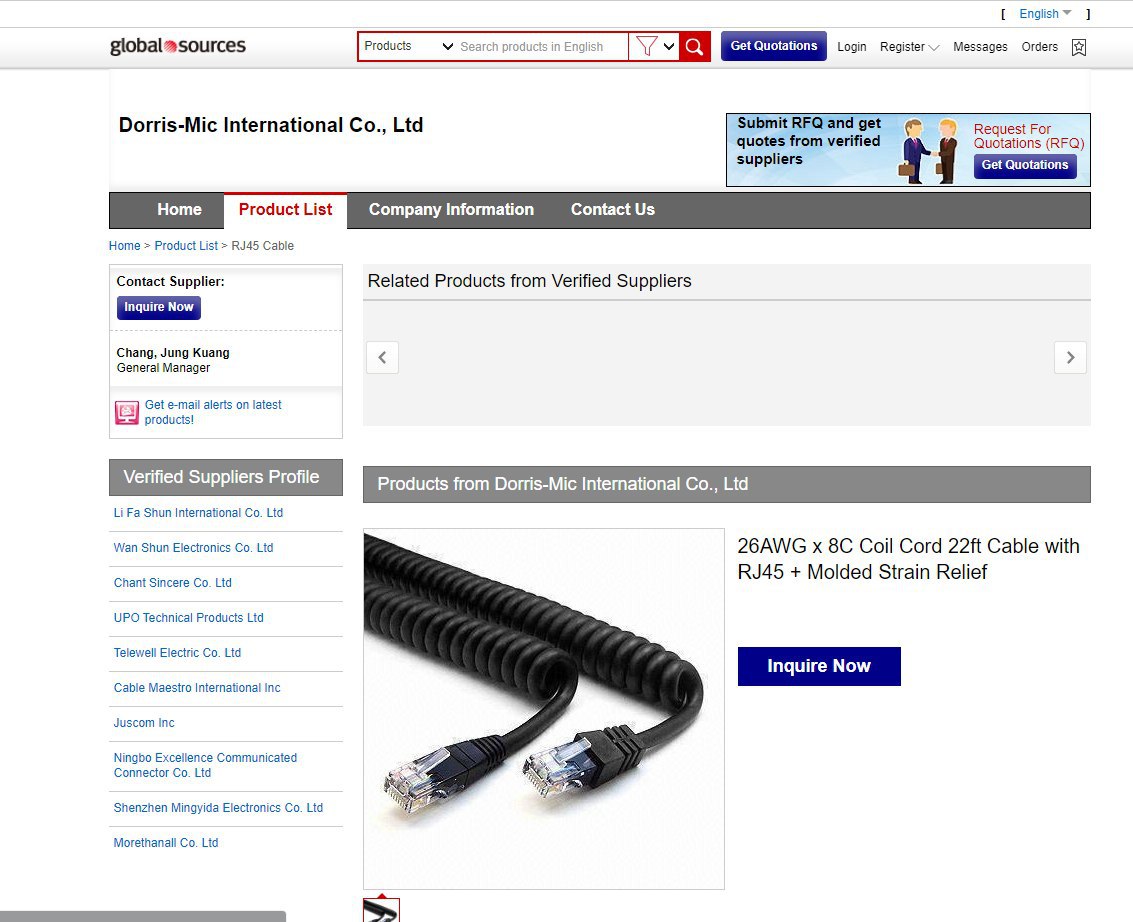Show next related products with right arrow
This screenshot has height=922, width=1133.
tap(1070, 357)
